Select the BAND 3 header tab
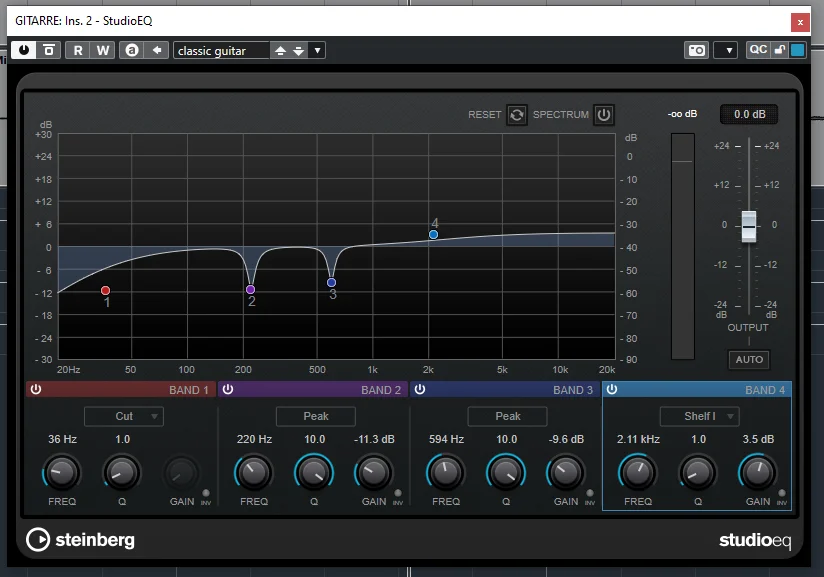824x577 pixels. pyautogui.click(x=504, y=389)
